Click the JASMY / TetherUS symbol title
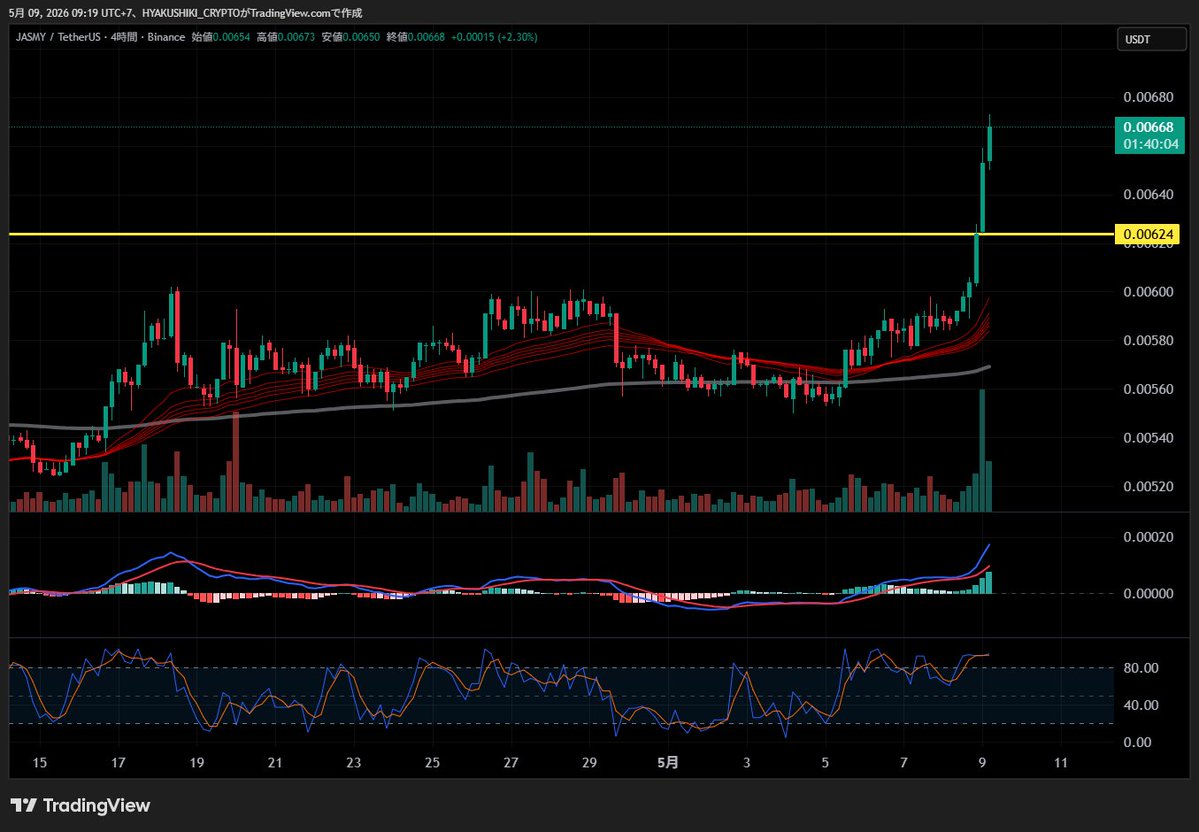The width and height of the screenshot is (1199, 832). point(58,37)
